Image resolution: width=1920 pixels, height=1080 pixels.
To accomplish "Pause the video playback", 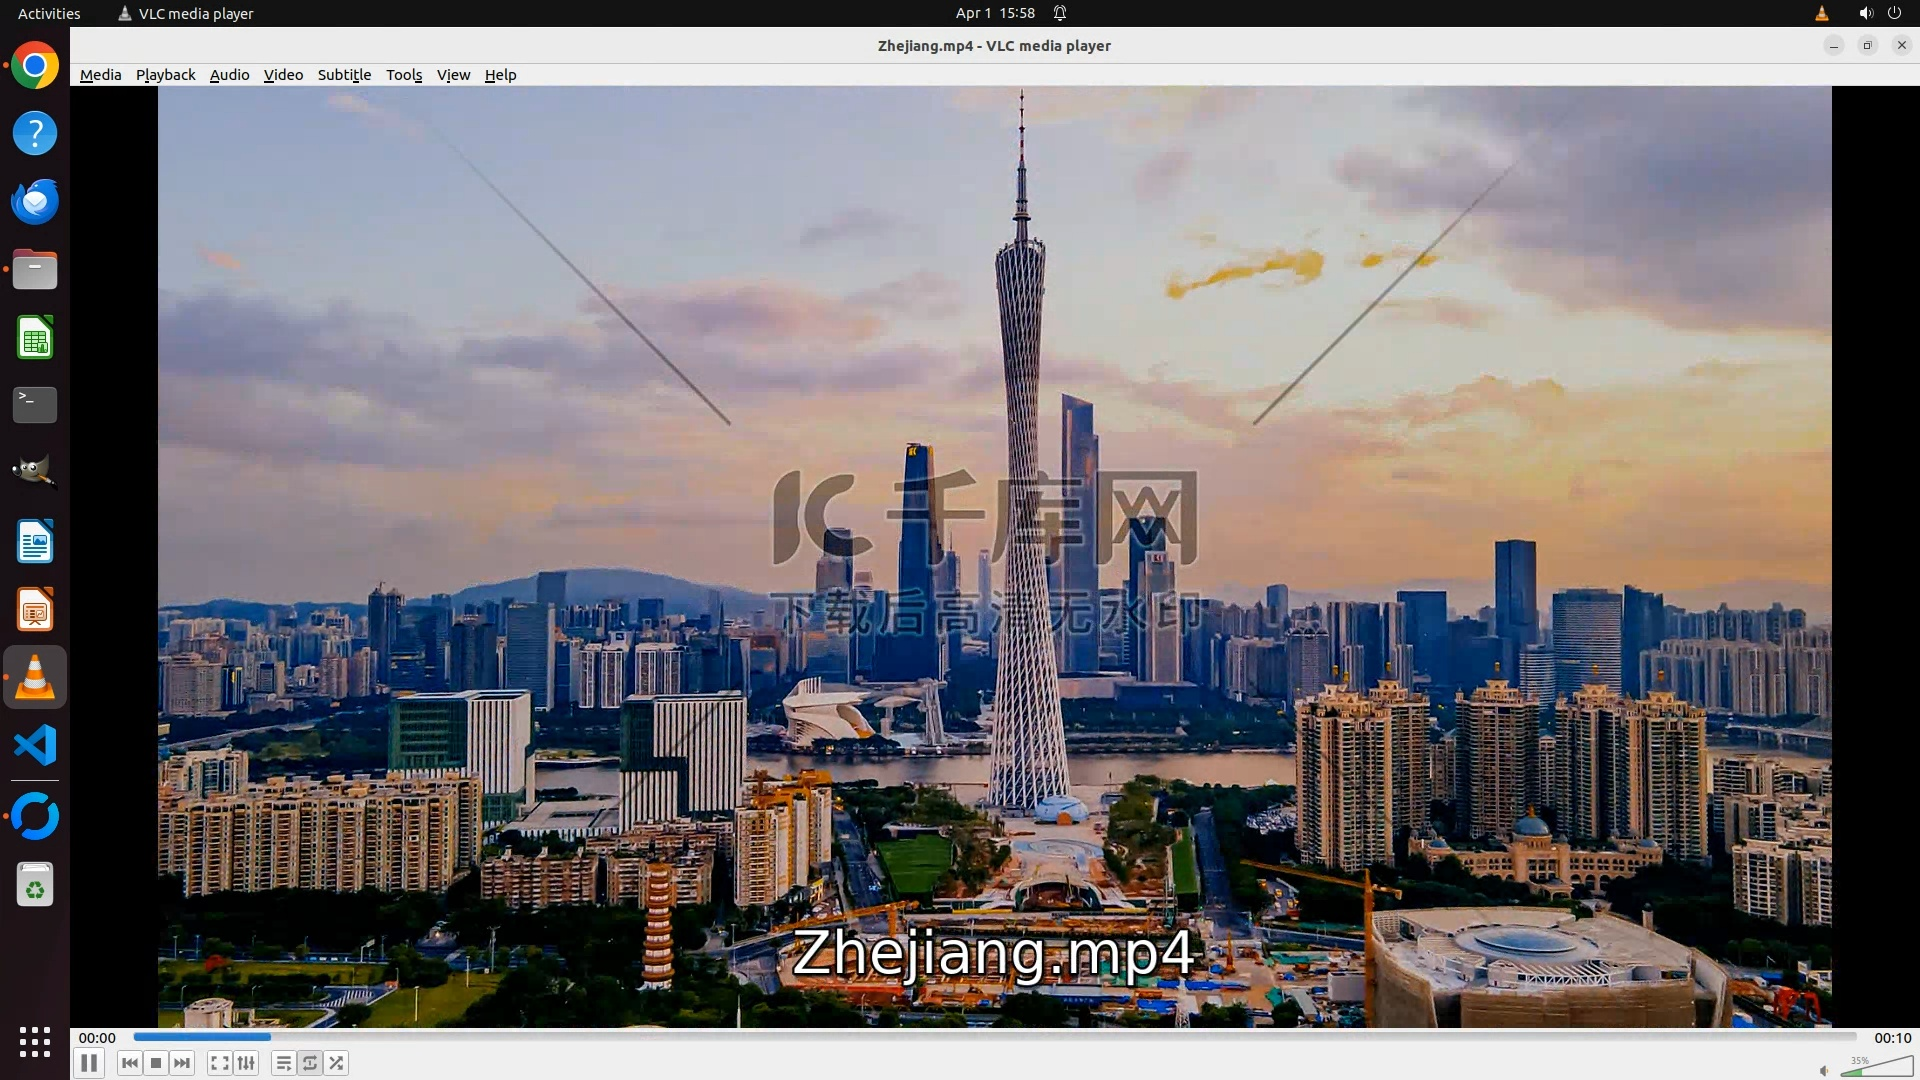I will tap(89, 1063).
